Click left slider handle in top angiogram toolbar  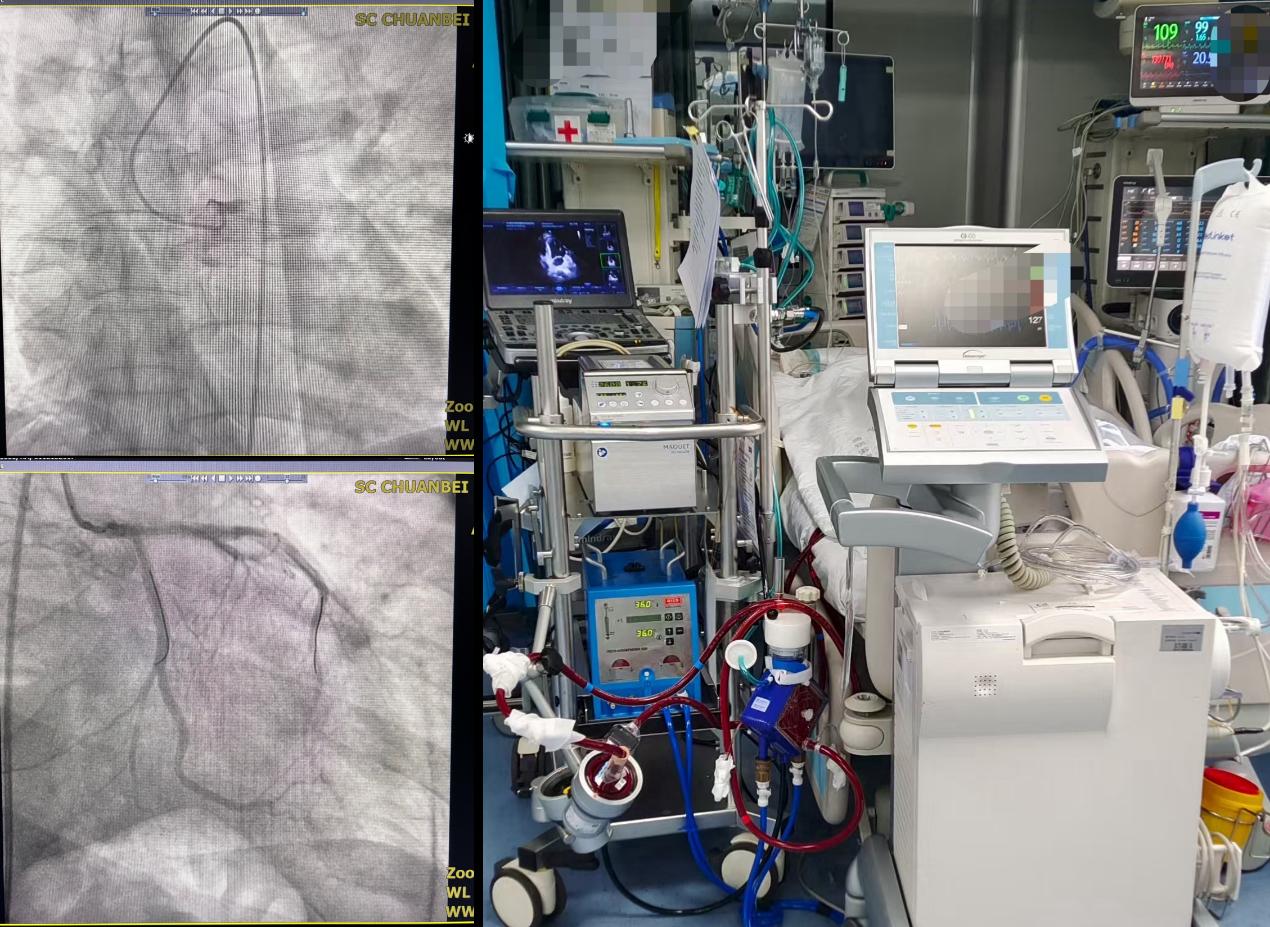tap(154, 13)
